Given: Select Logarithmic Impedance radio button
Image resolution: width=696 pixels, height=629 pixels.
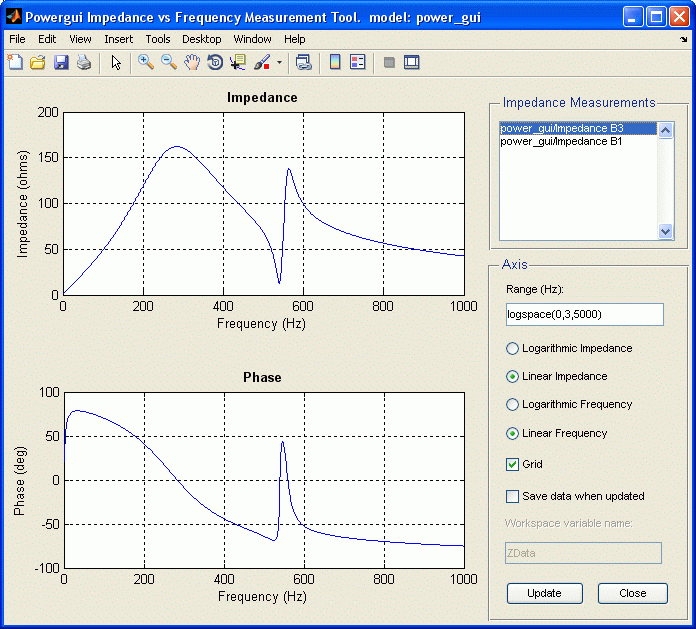Looking at the screenshot, I should pyautogui.click(x=512, y=348).
